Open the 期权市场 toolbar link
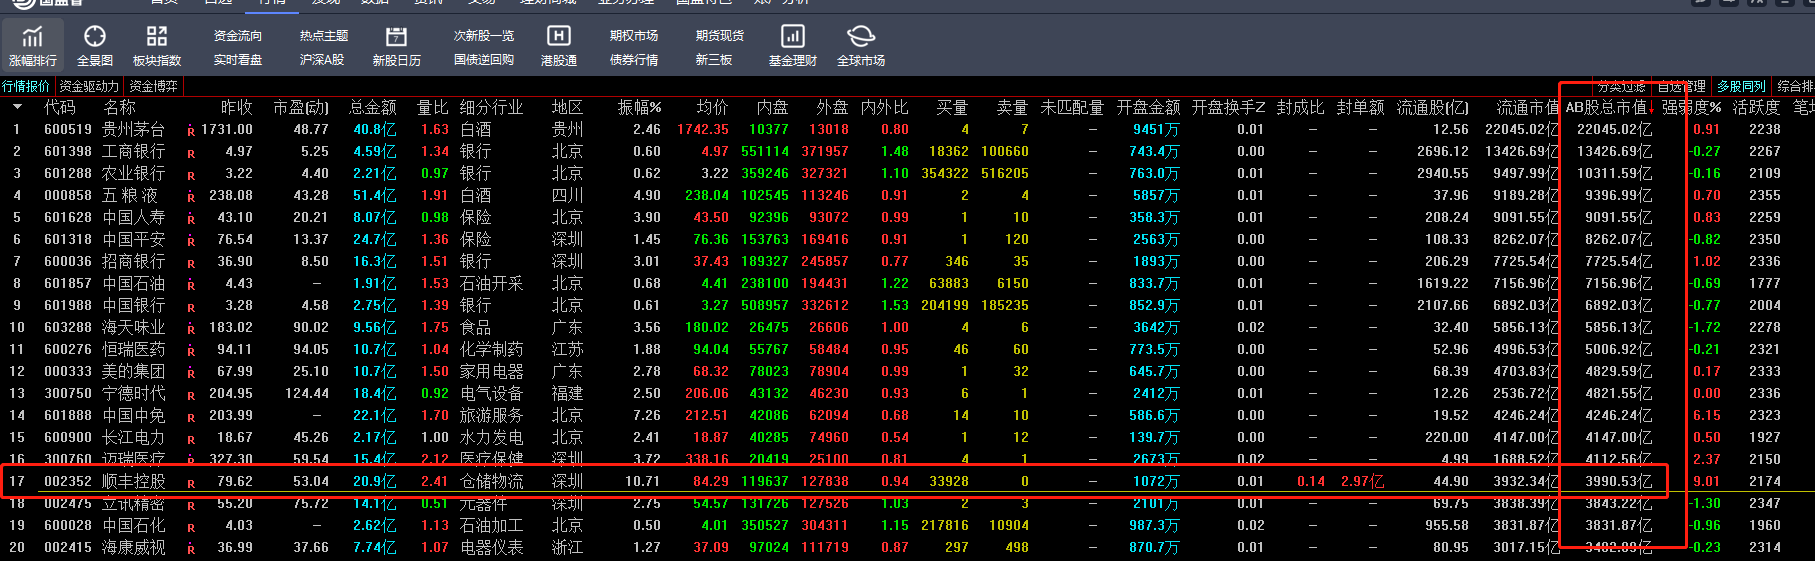This screenshot has width=1815, height=561. pyautogui.click(x=634, y=36)
